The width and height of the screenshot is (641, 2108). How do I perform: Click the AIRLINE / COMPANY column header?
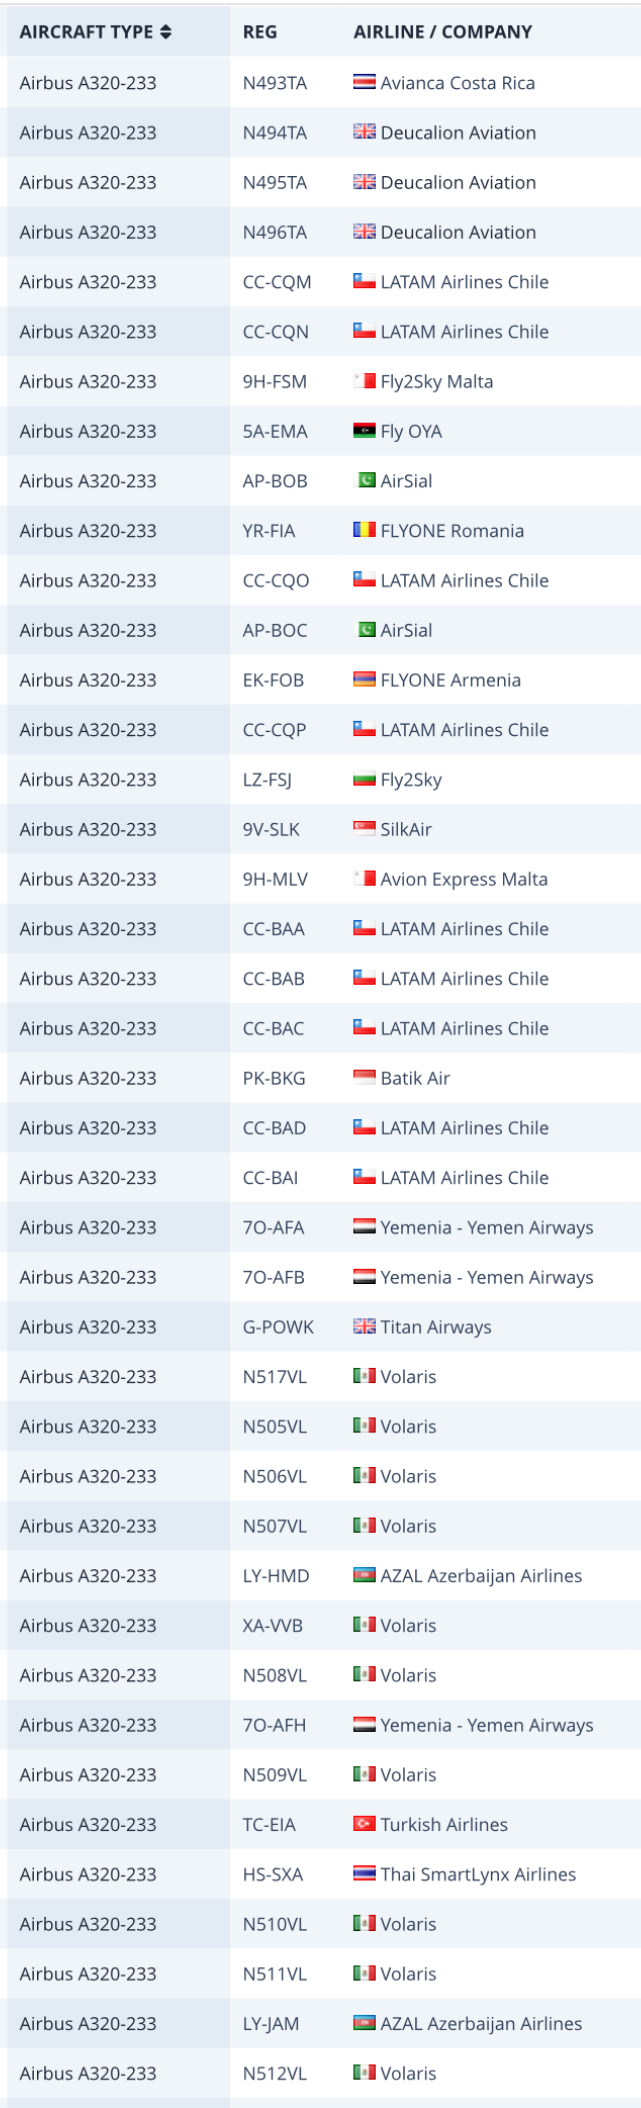(443, 32)
